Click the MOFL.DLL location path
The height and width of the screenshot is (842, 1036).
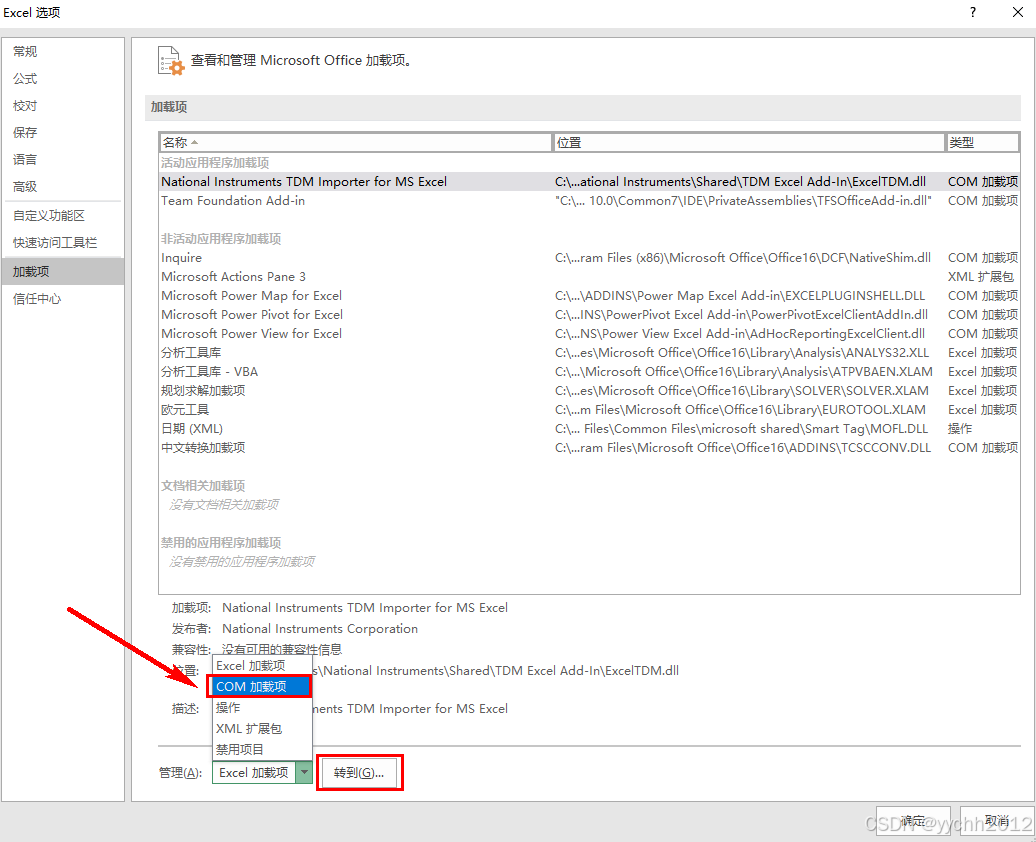click(741, 429)
